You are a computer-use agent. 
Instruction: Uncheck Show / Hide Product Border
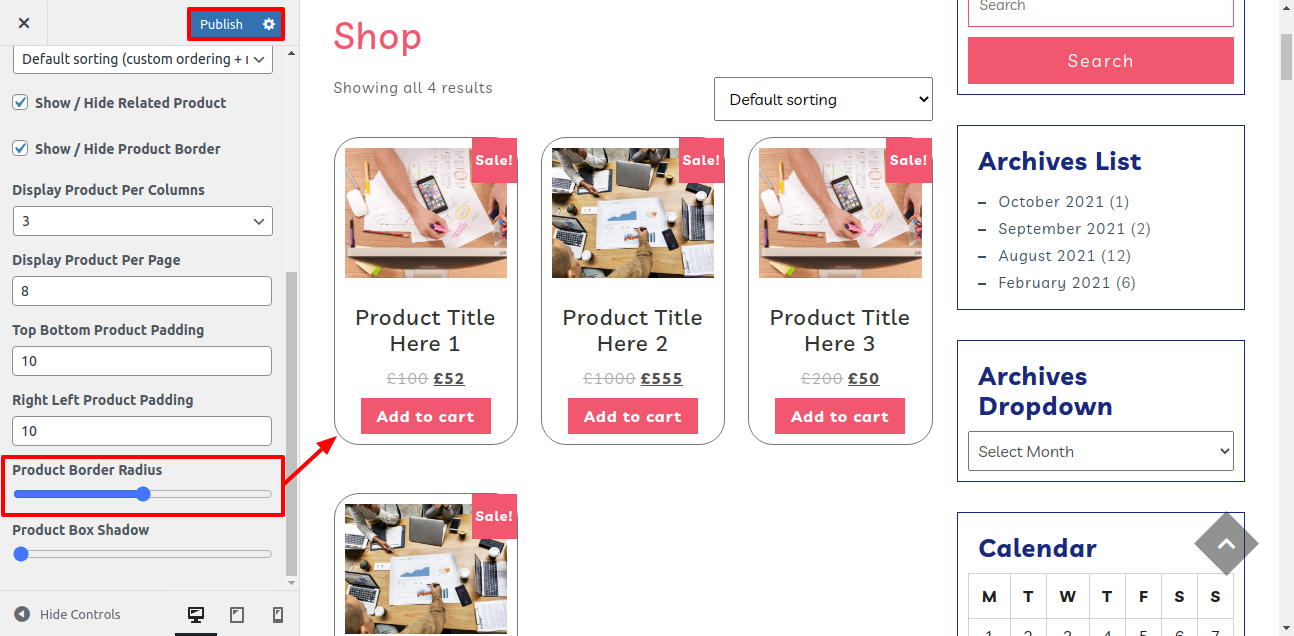pos(20,148)
